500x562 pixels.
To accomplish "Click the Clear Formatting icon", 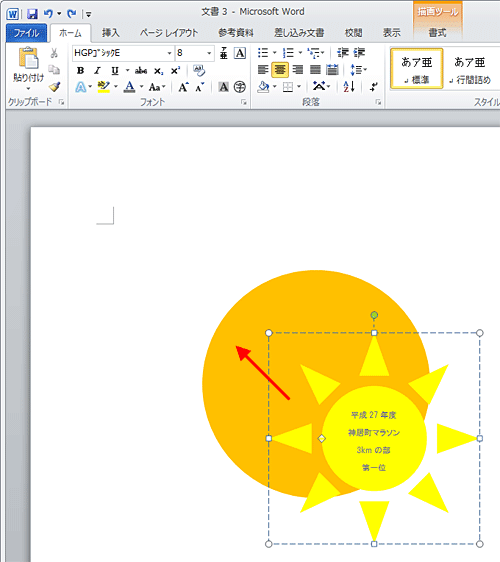I will (x=199, y=70).
